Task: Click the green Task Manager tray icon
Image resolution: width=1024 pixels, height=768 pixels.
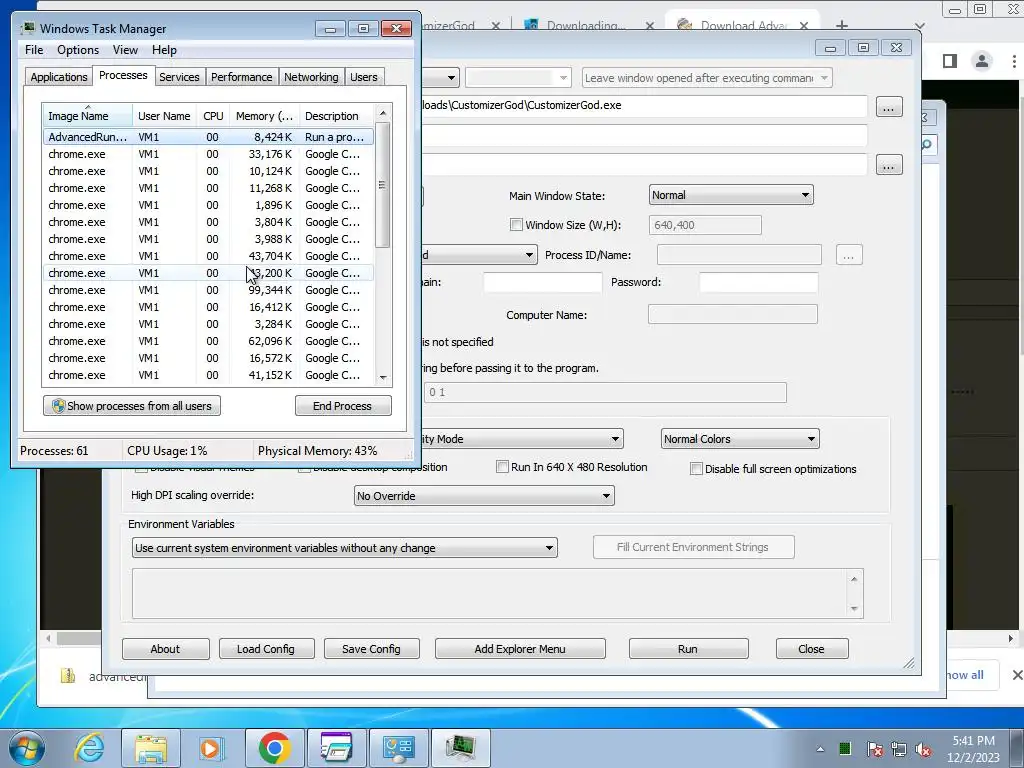Action: click(x=845, y=748)
